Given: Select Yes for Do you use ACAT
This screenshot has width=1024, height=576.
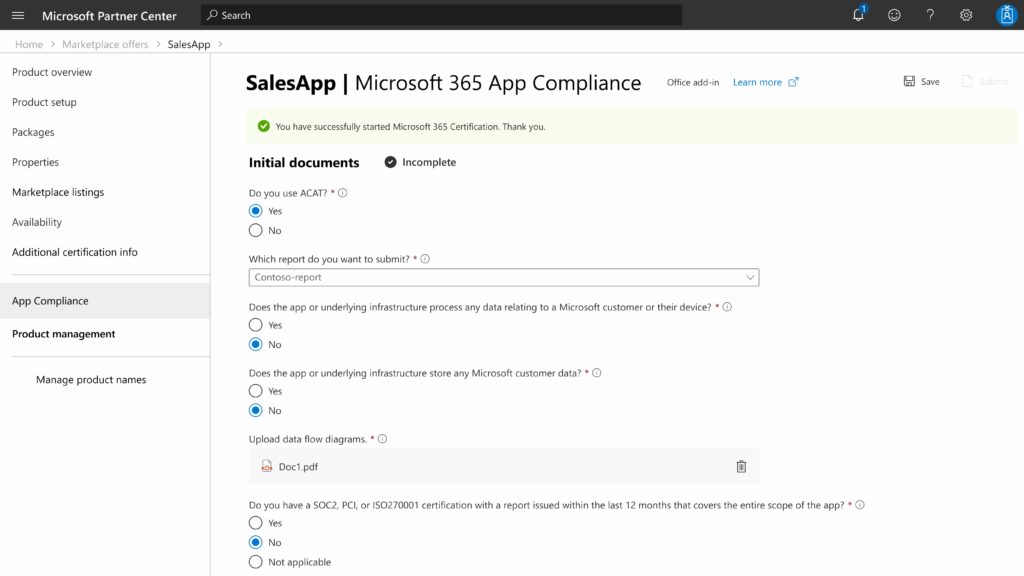Looking at the screenshot, I should coord(255,210).
